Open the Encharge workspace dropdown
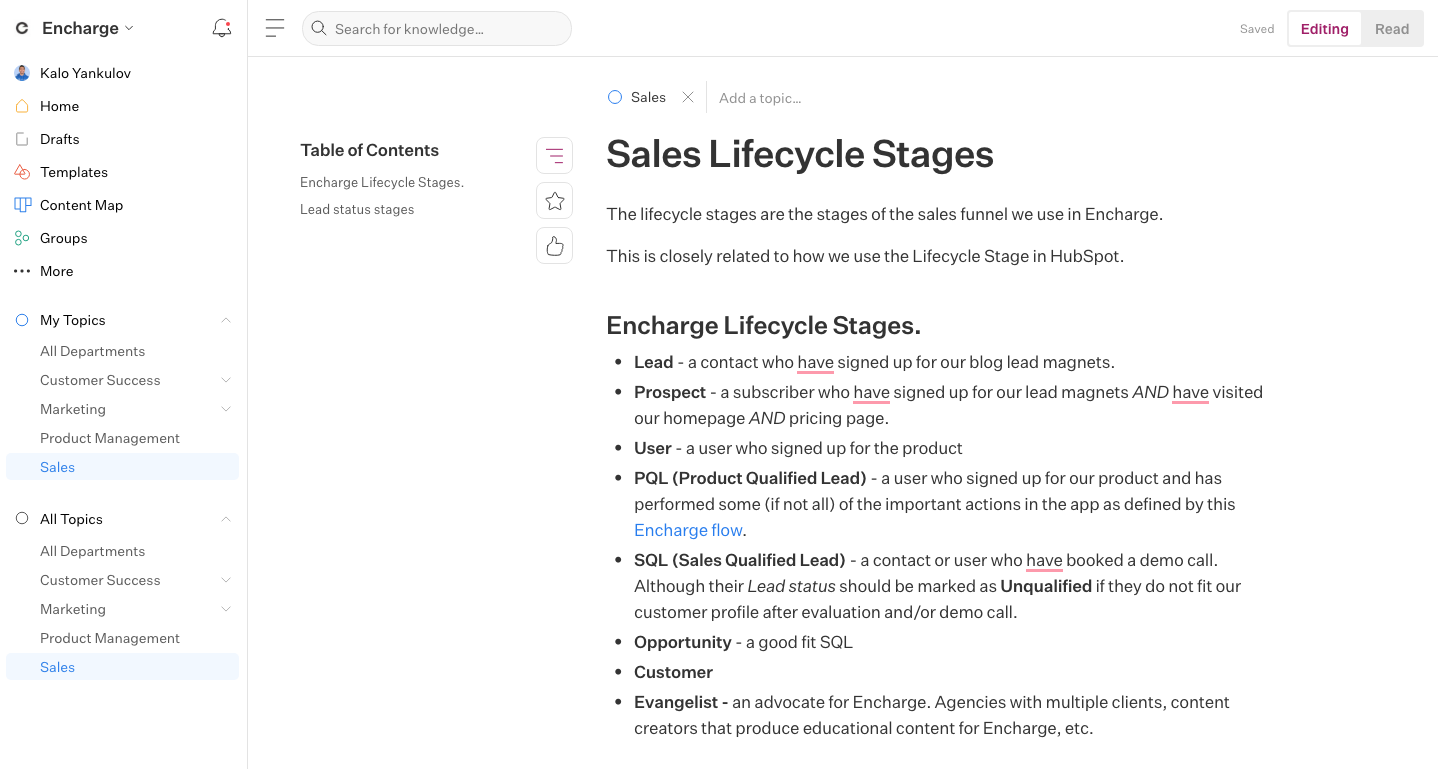Image resolution: width=1438 pixels, height=769 pixels. point(87,28)
